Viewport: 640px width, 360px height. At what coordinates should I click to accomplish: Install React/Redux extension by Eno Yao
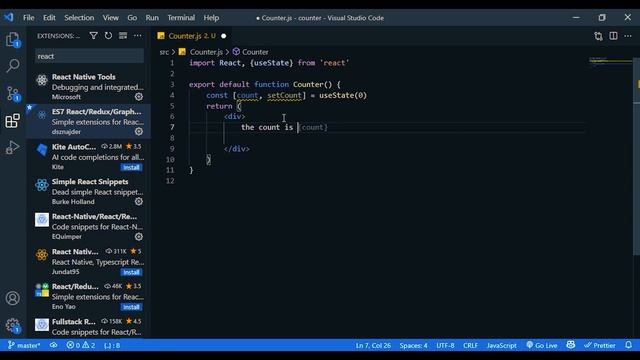coord(131,307)
